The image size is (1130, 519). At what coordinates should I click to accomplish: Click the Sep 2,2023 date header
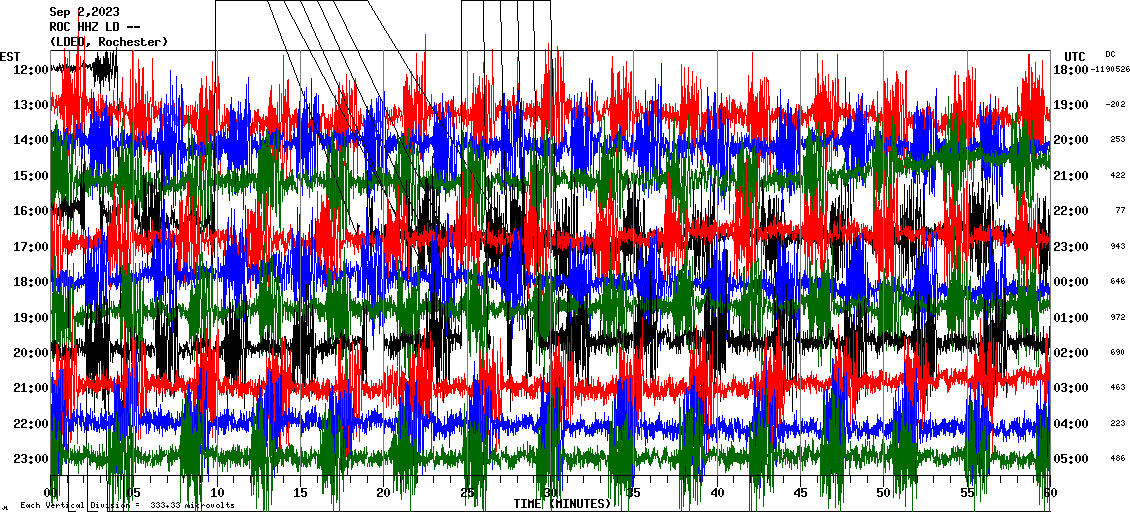pyautogui.click(x=84, y=12)
